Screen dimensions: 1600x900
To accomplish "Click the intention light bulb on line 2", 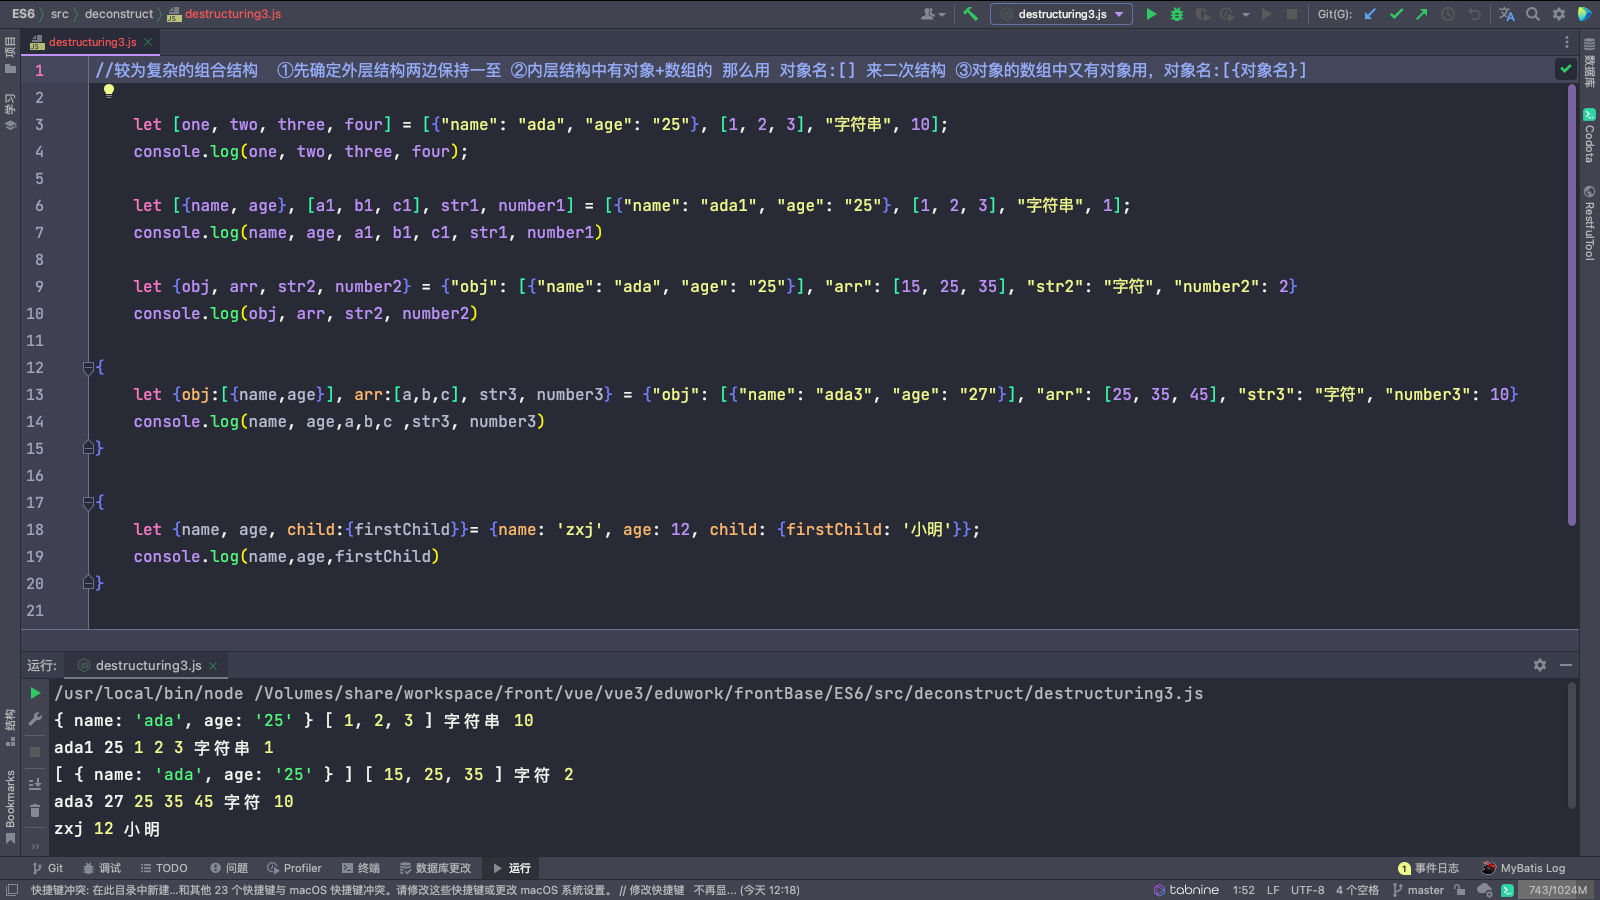I will [109, 90].
